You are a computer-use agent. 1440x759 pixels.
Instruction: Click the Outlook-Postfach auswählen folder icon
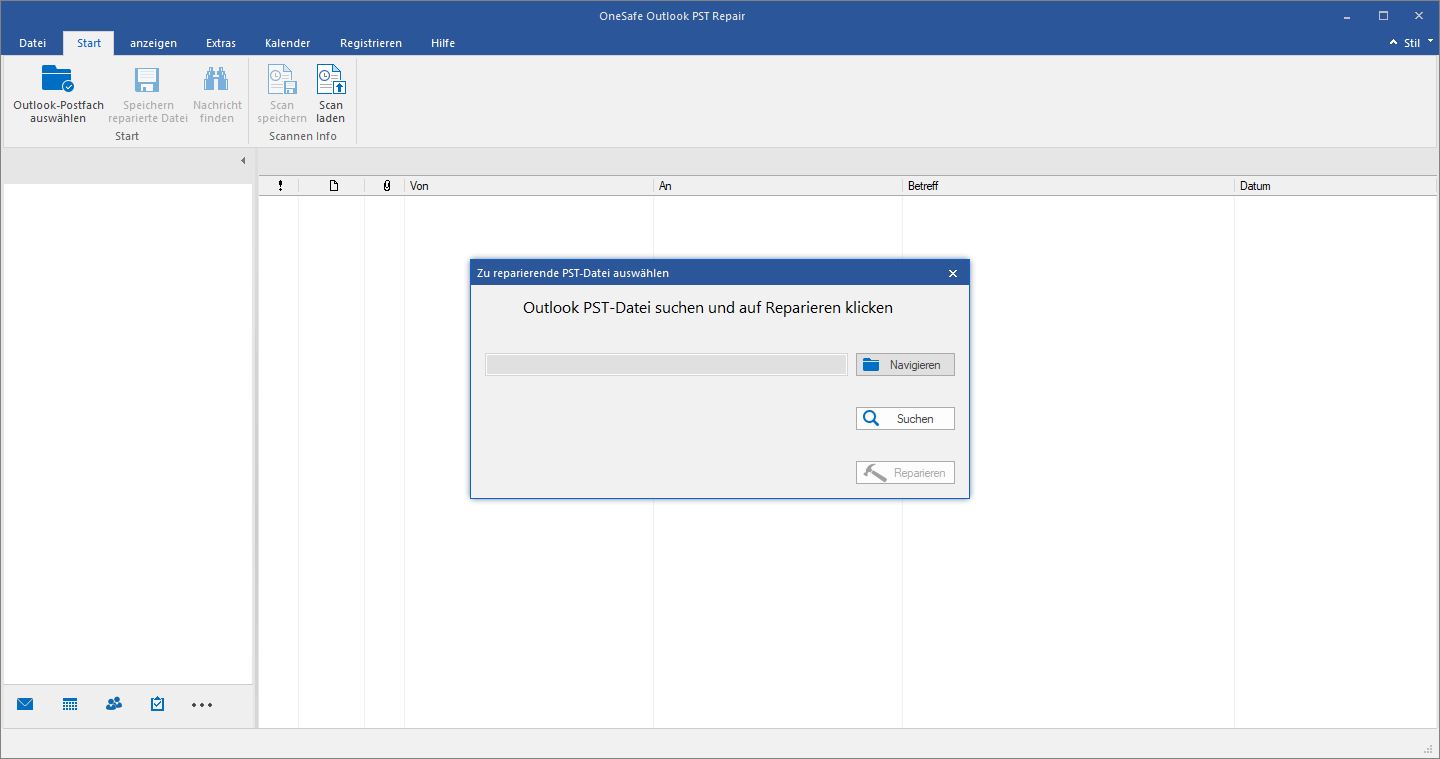(x=58, y=79)
